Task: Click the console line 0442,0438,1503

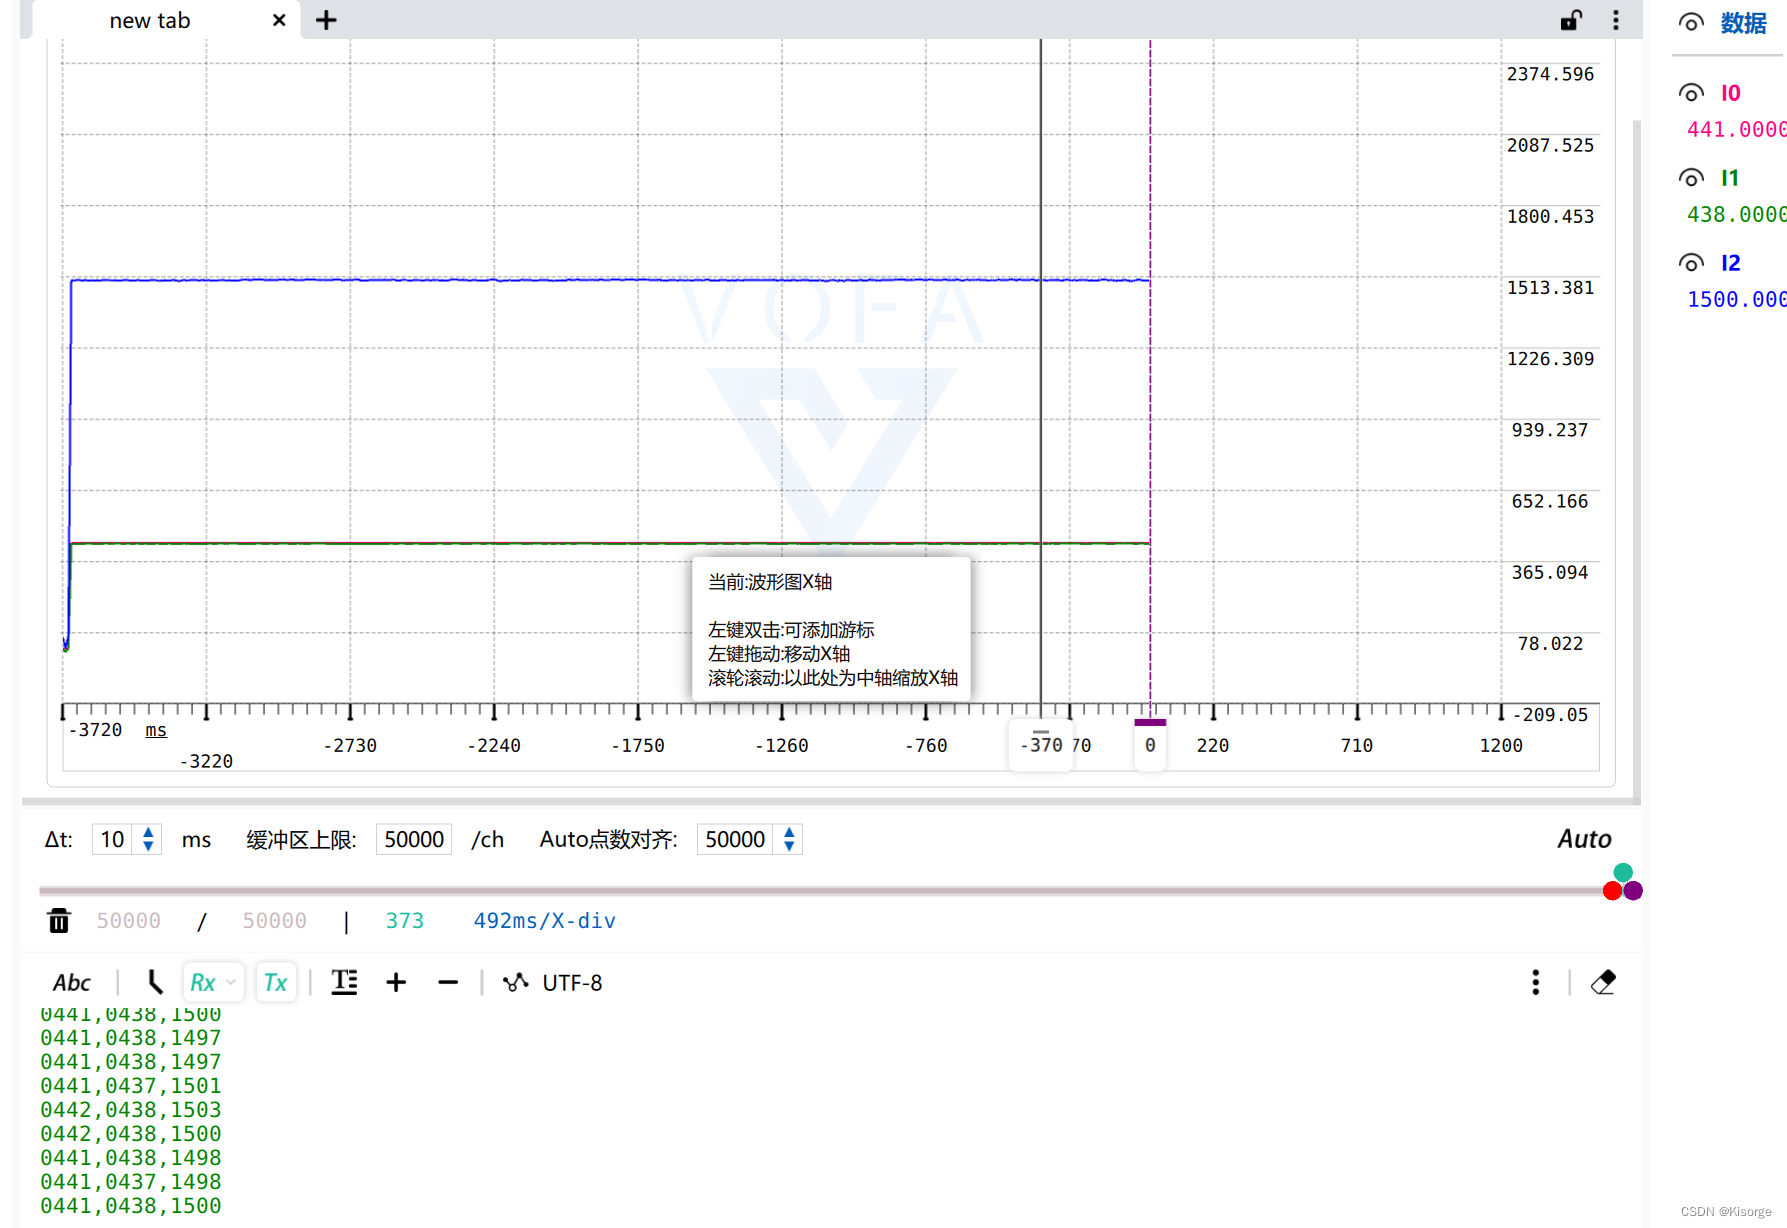Action: pyautogui.click(x=131, y=1110)
